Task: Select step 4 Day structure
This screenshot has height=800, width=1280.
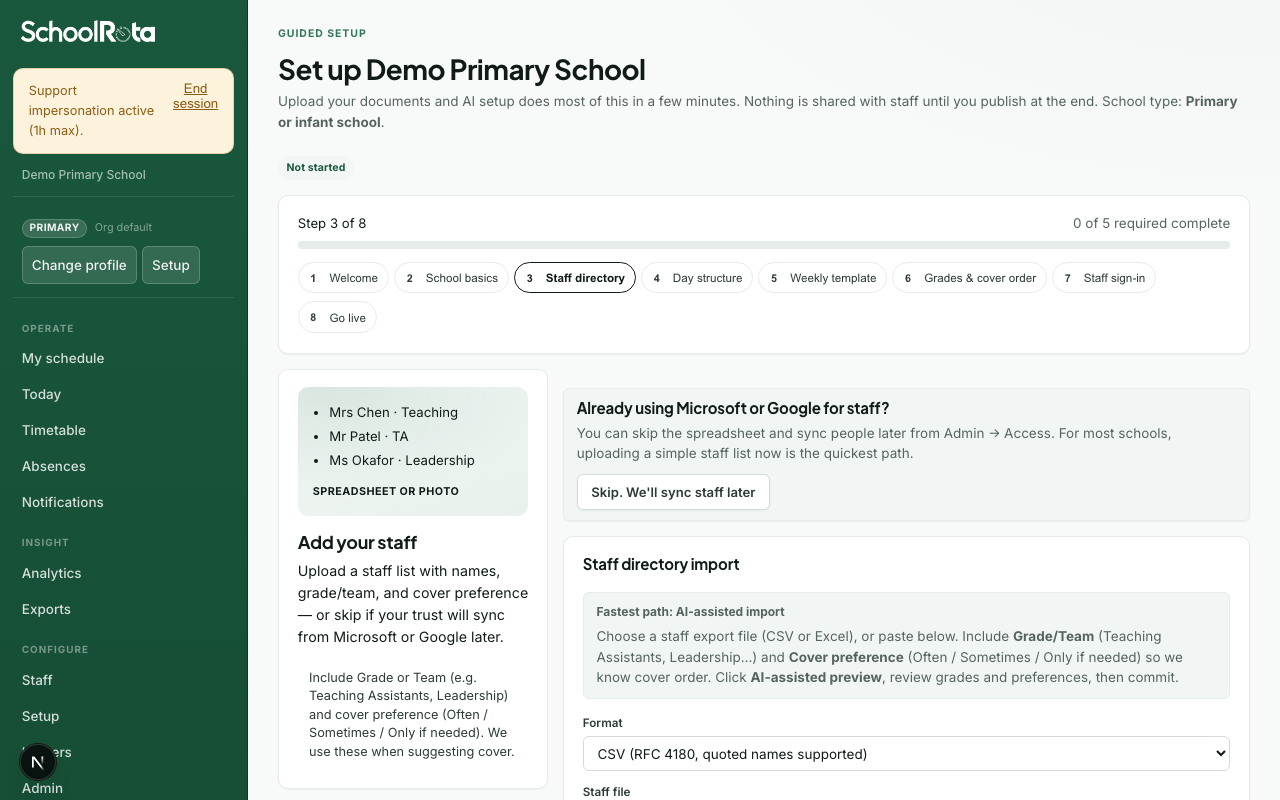Action: coord(697,278)
